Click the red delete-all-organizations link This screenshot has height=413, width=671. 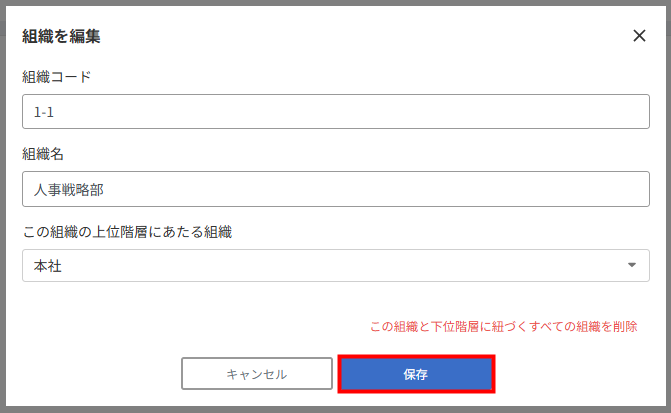[x=503, y=327]
